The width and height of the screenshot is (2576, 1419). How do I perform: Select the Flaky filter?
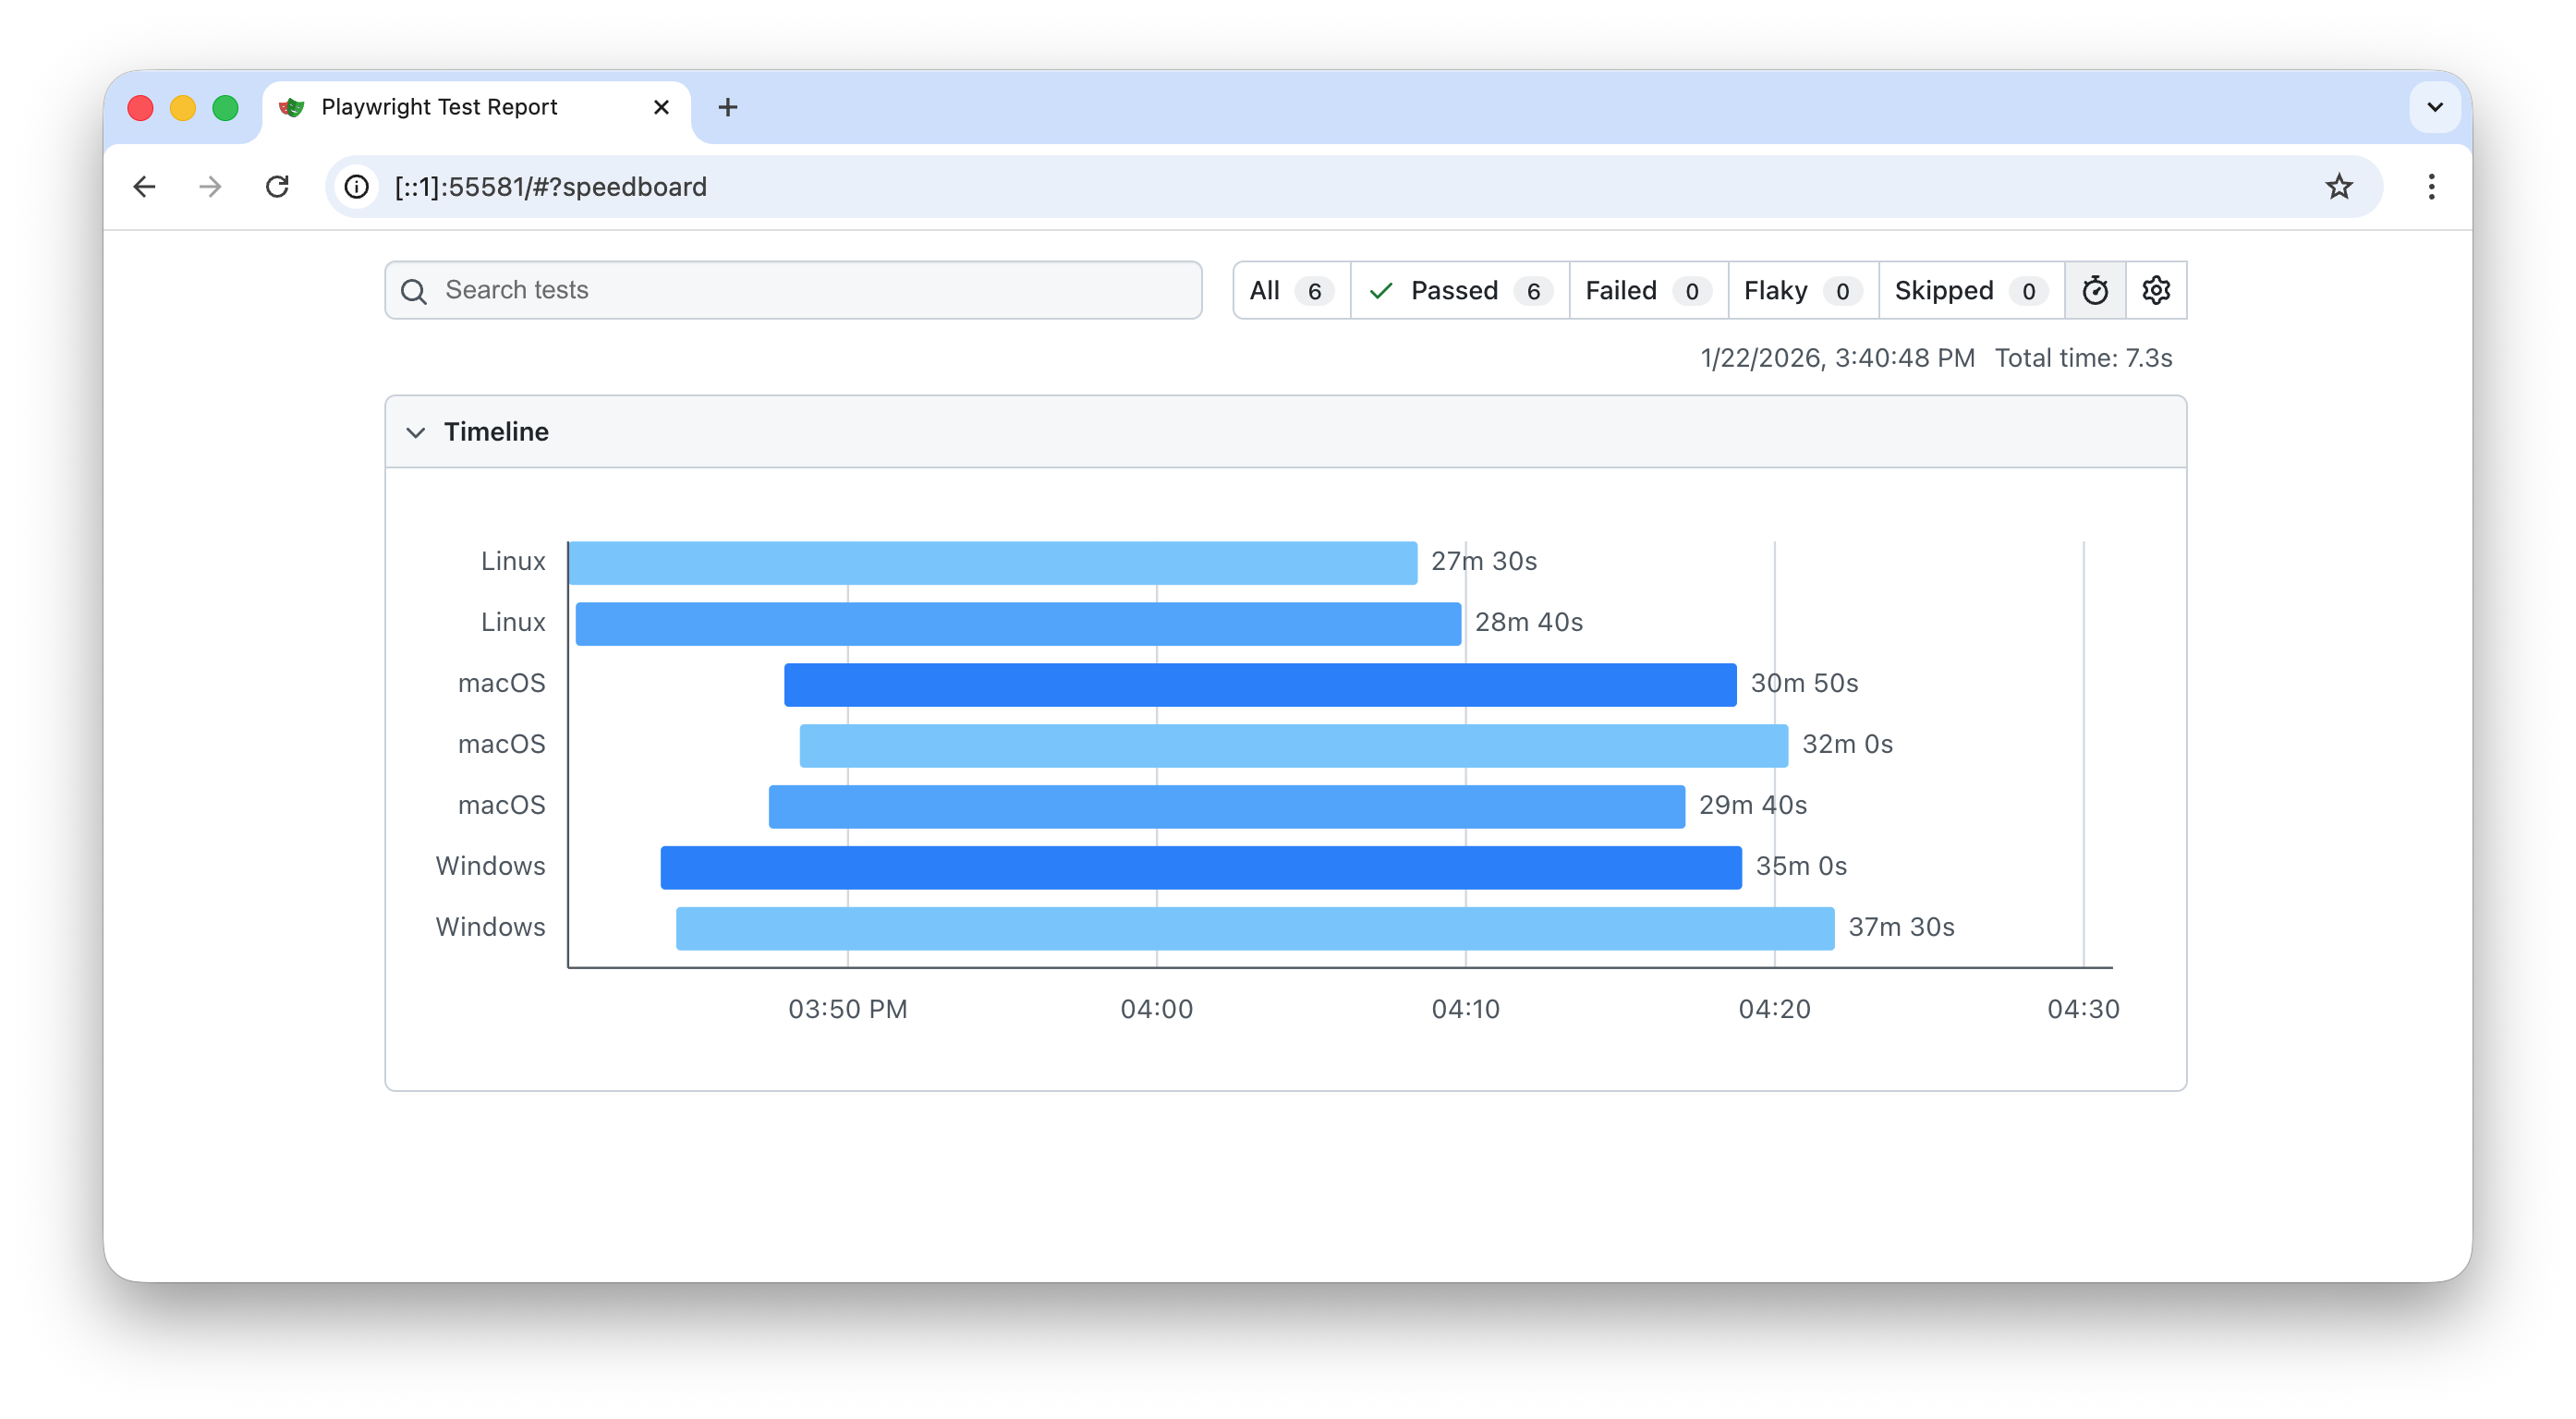1802,291
